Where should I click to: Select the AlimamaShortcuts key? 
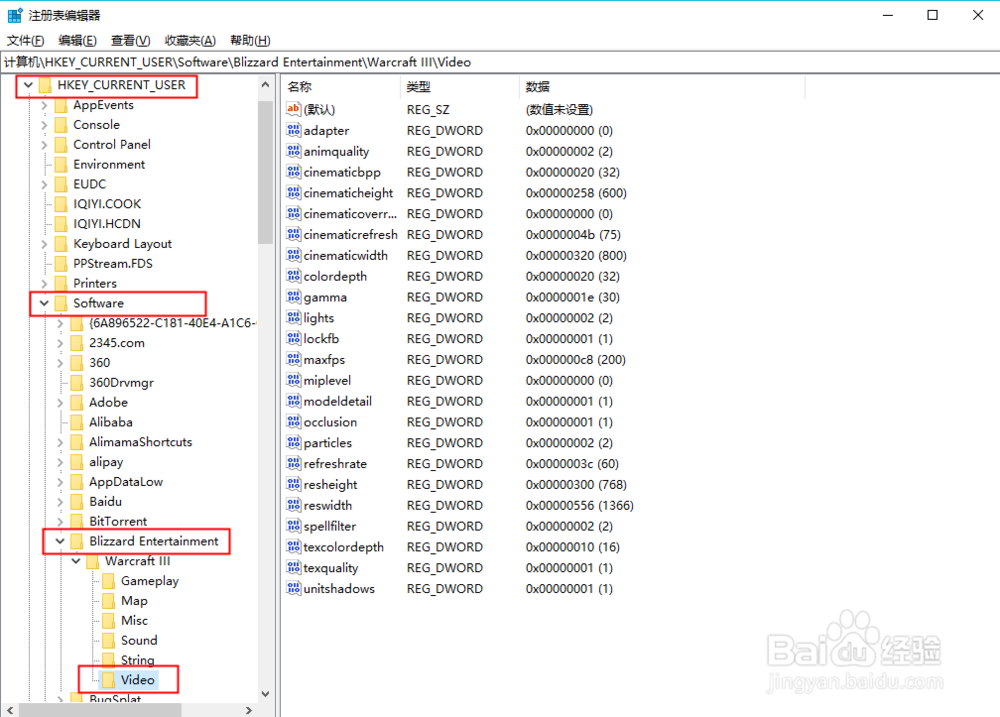(140, 441)
